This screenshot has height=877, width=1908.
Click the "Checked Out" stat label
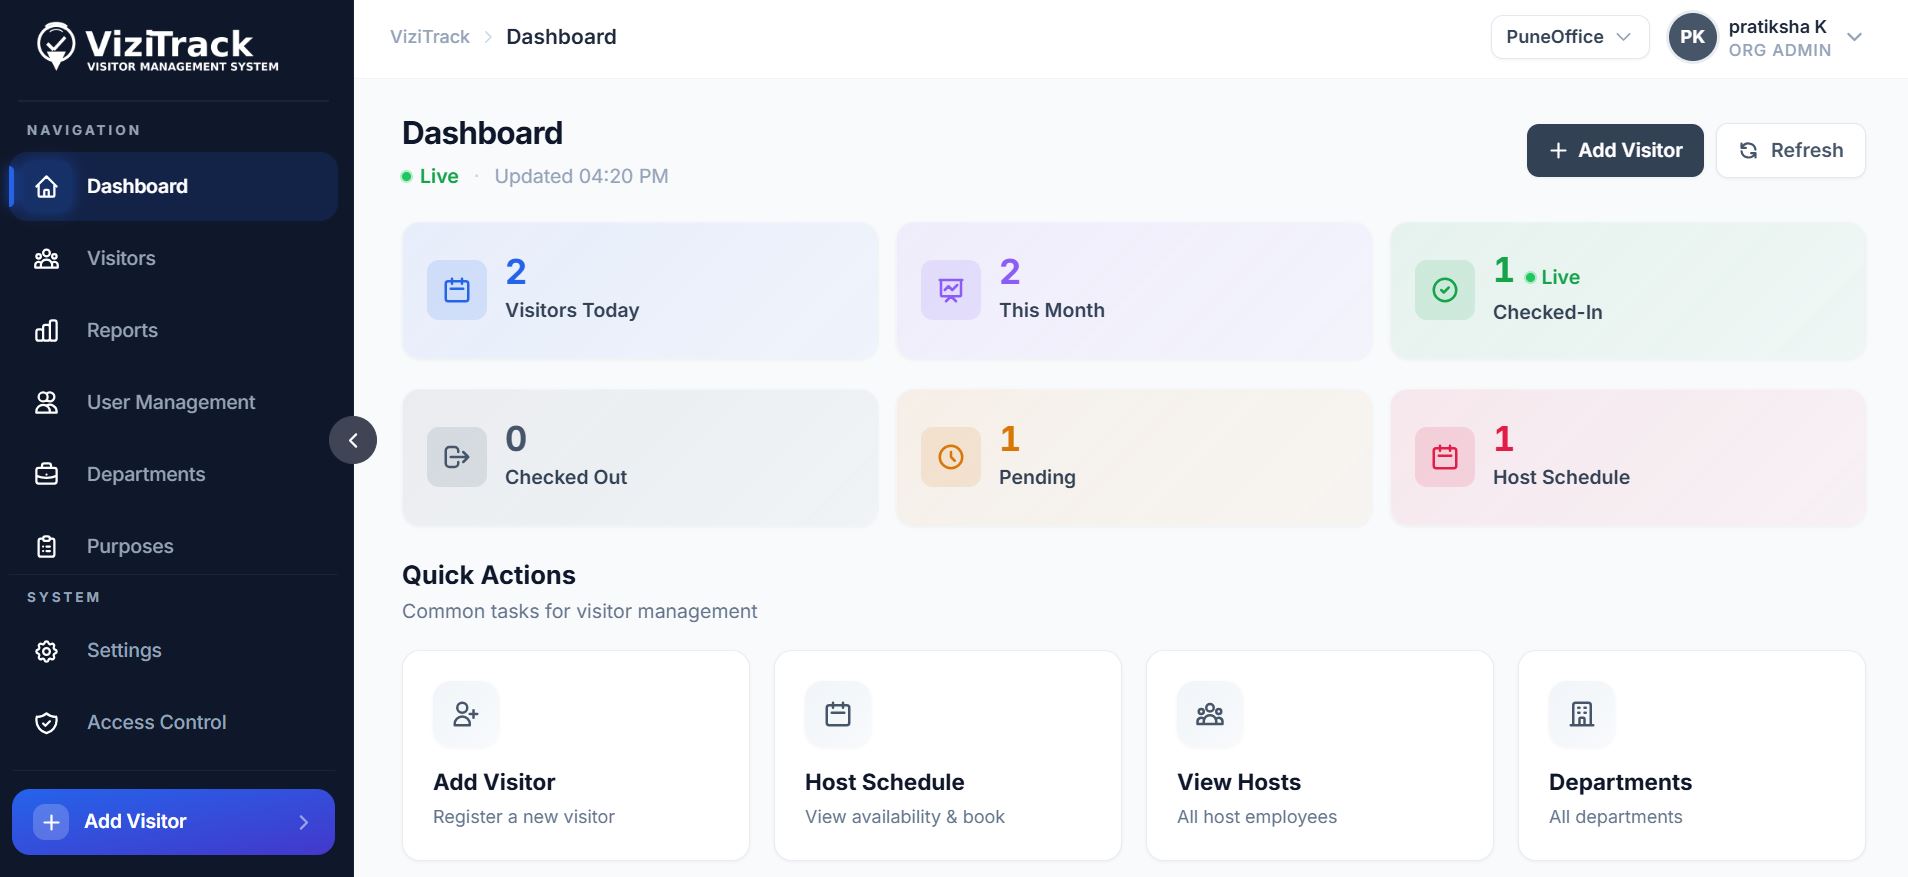[x=566, y=477]
